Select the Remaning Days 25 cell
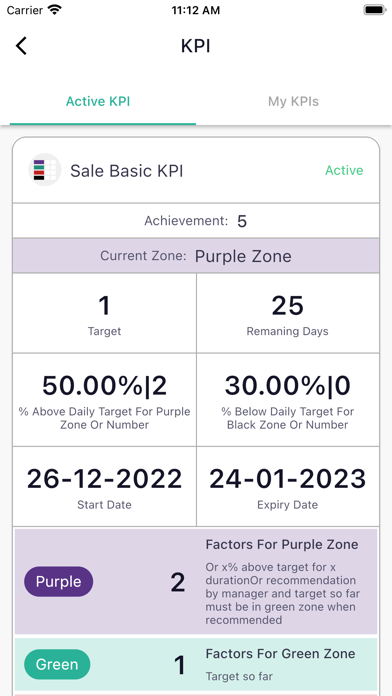392x696 pixels. (288, 313)
